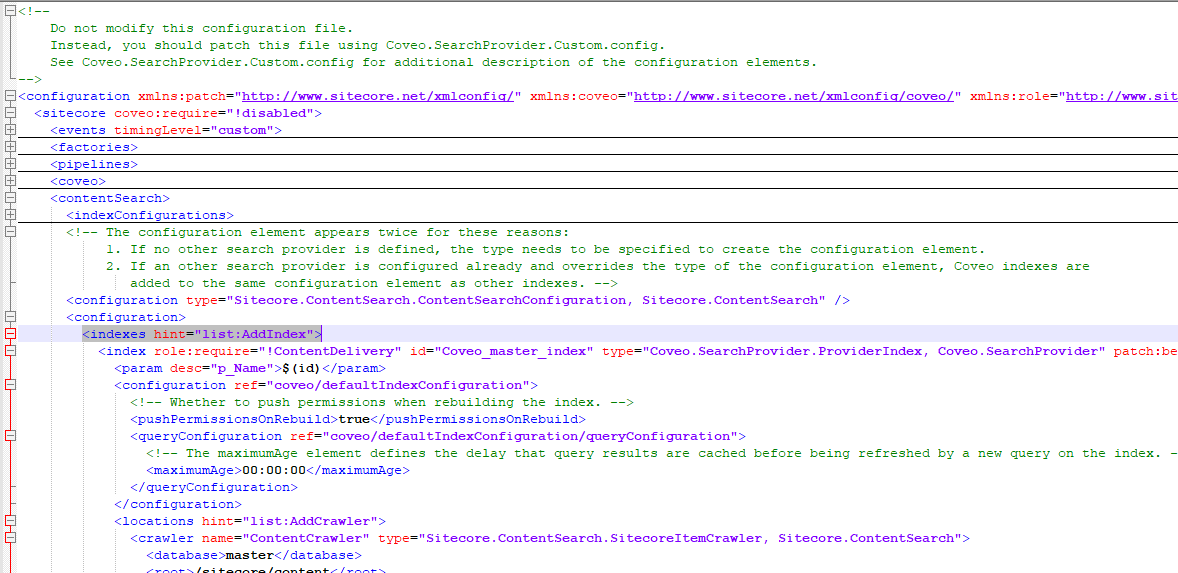Click the coveo:require="!disabled" attribute
1178x573 pixels.
click(x=213, y=113)
